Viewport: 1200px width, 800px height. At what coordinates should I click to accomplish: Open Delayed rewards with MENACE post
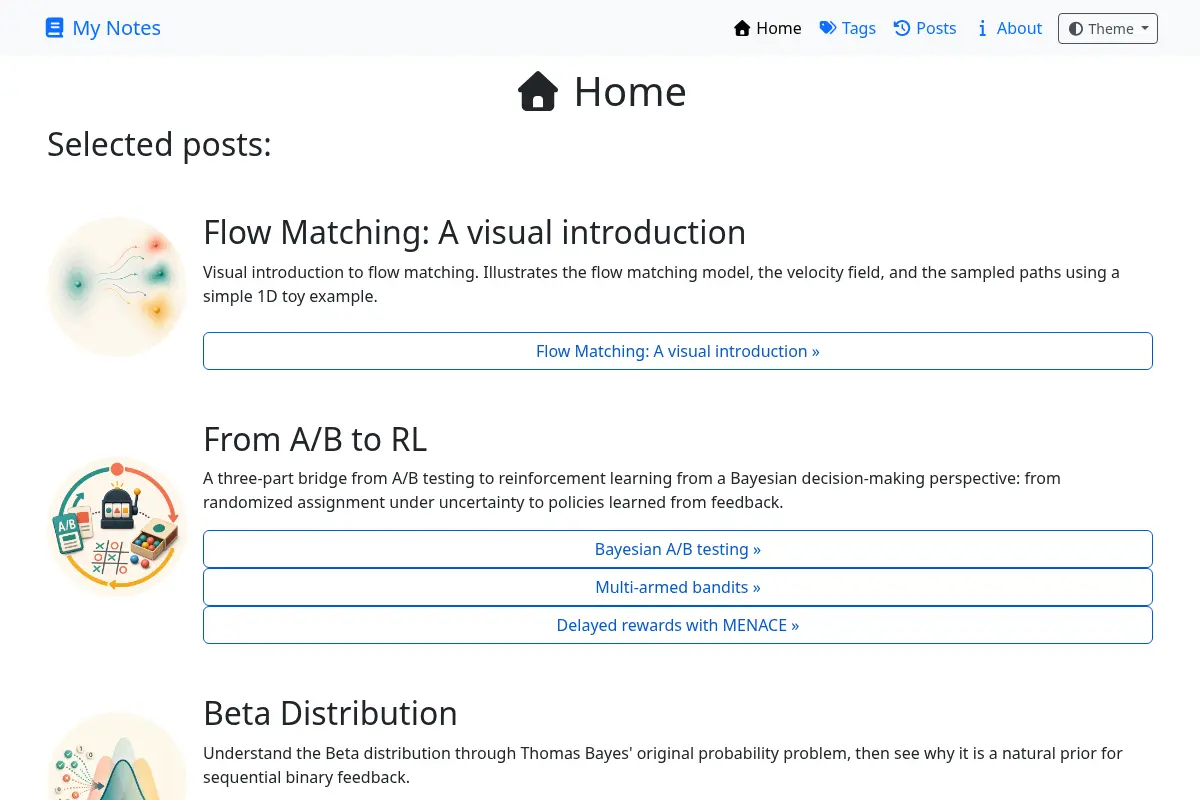pyautogui.click(x=678, y=625)
